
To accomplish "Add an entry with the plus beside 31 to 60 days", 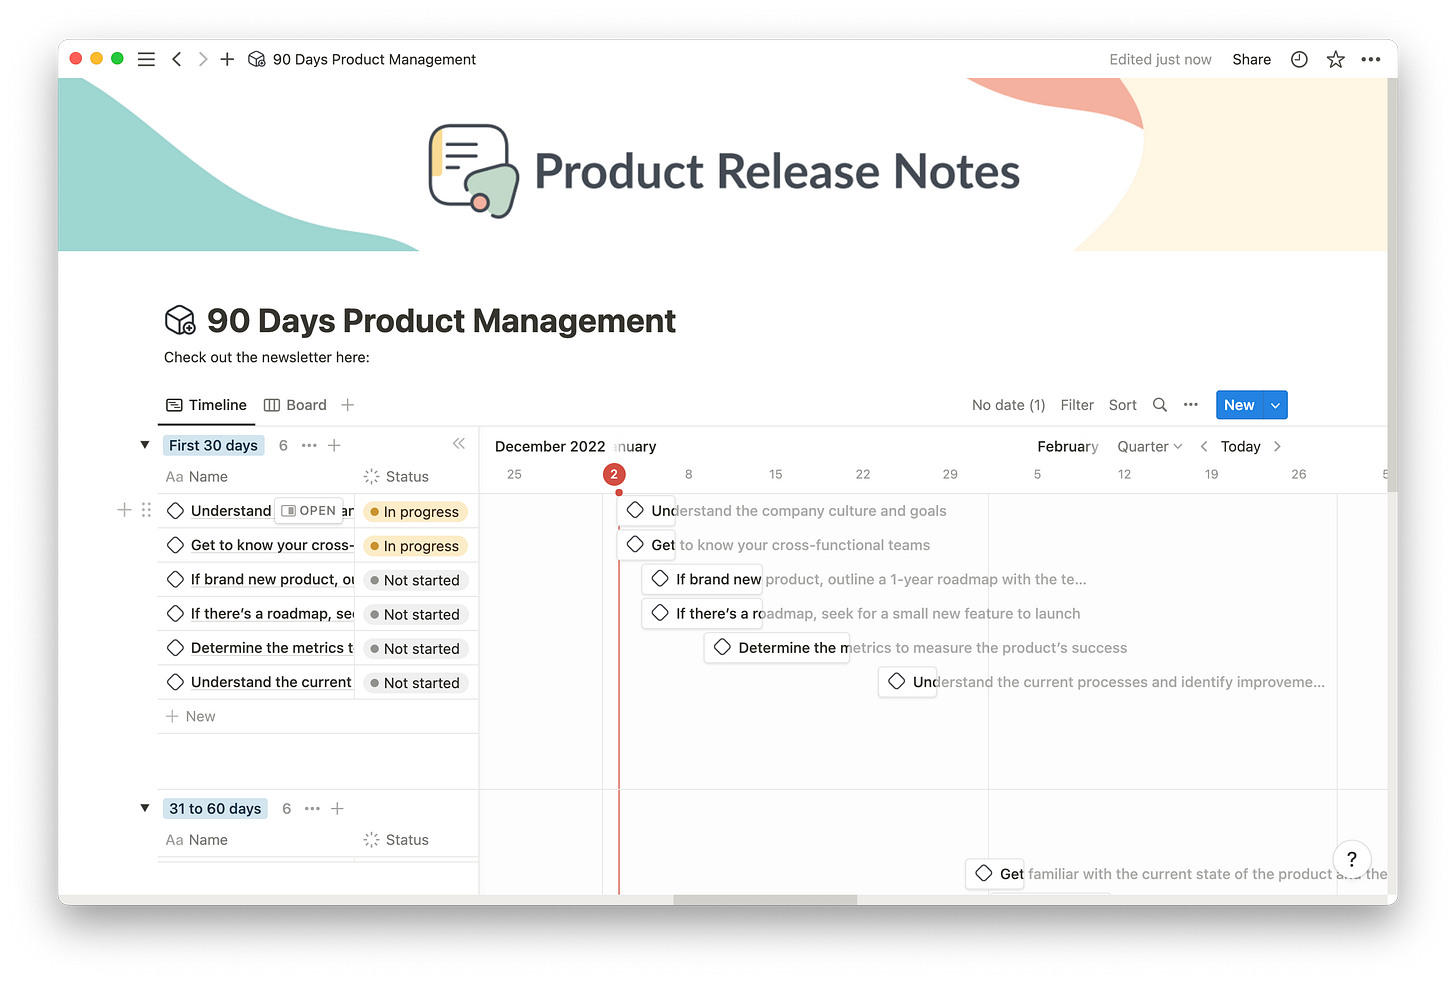I will [x=337, y=808].
